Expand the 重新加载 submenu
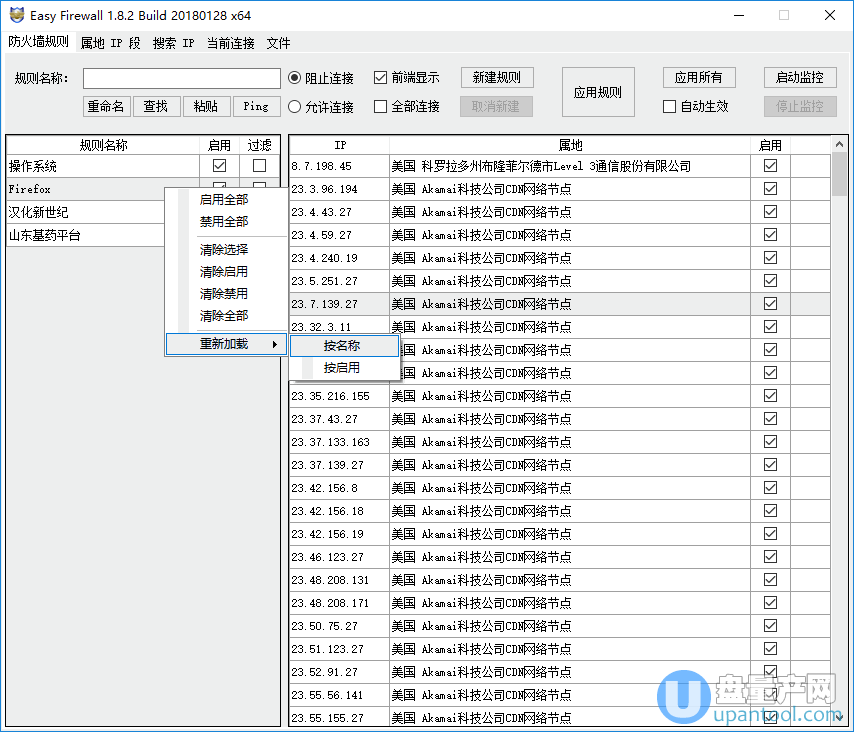854x732 pixels. [226, 345]
